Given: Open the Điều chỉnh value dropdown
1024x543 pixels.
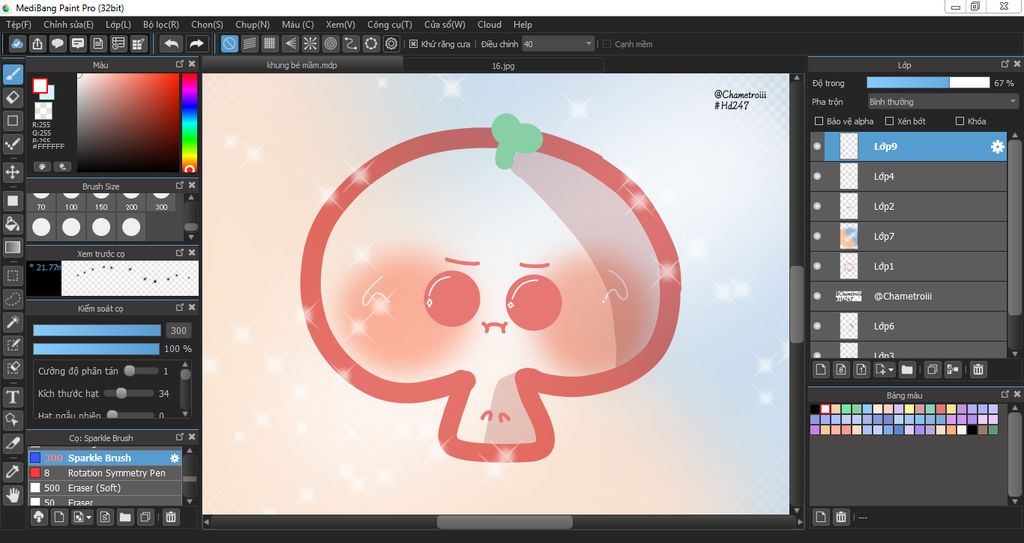Looking at the screenshot, I should [x=558, y=44].
